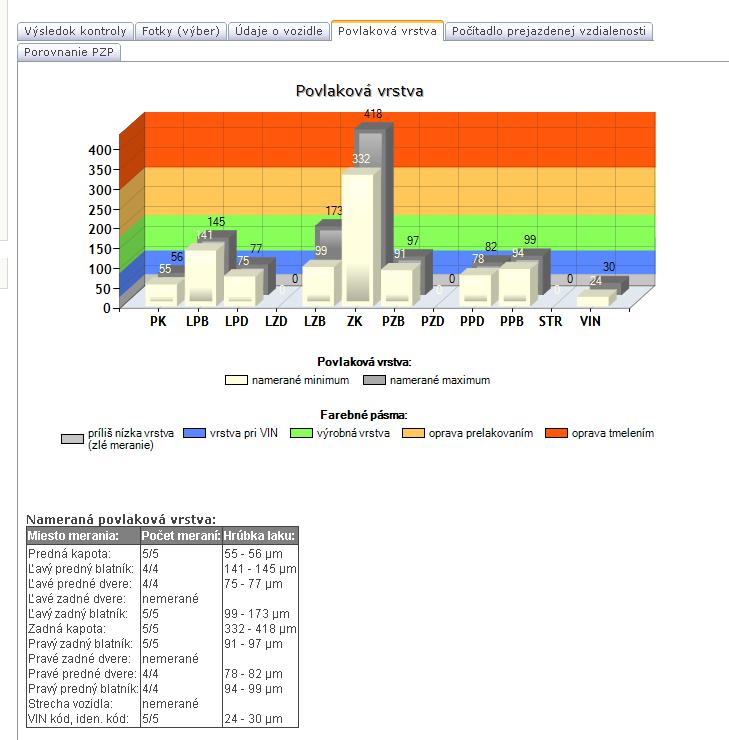Screen dimensions: 729x740
Task: Click the 332 - 418 µm thickness value
Action: [x=260, y=629]
